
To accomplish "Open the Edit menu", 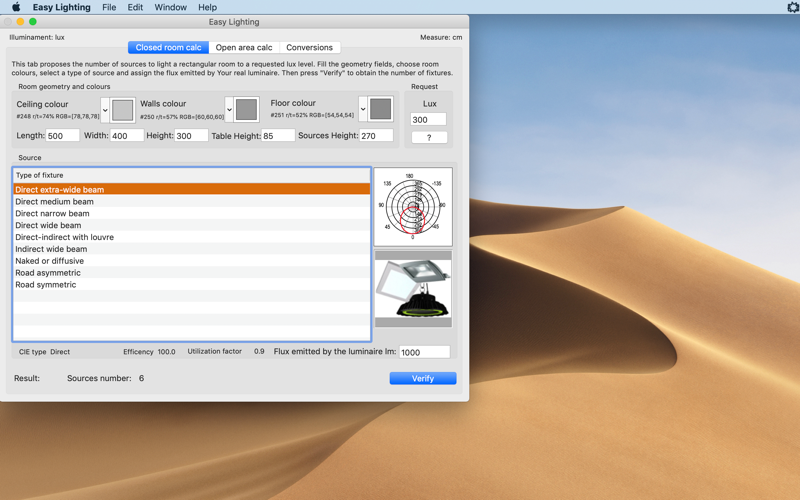I will point(135,7).
